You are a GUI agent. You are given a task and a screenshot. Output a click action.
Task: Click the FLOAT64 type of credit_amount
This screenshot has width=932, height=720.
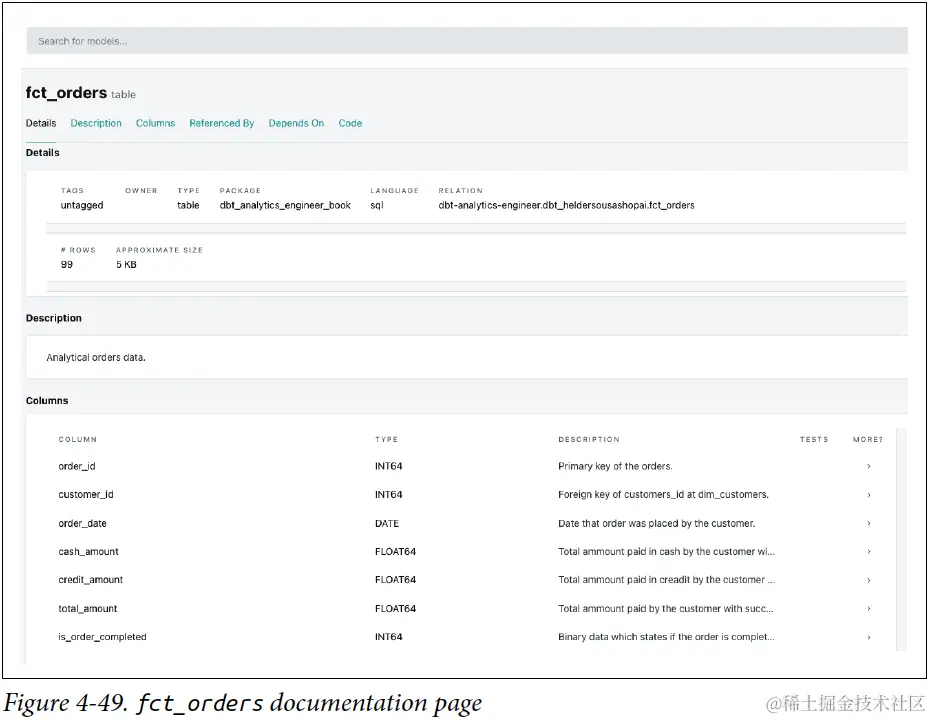click(x=395, y=580)
